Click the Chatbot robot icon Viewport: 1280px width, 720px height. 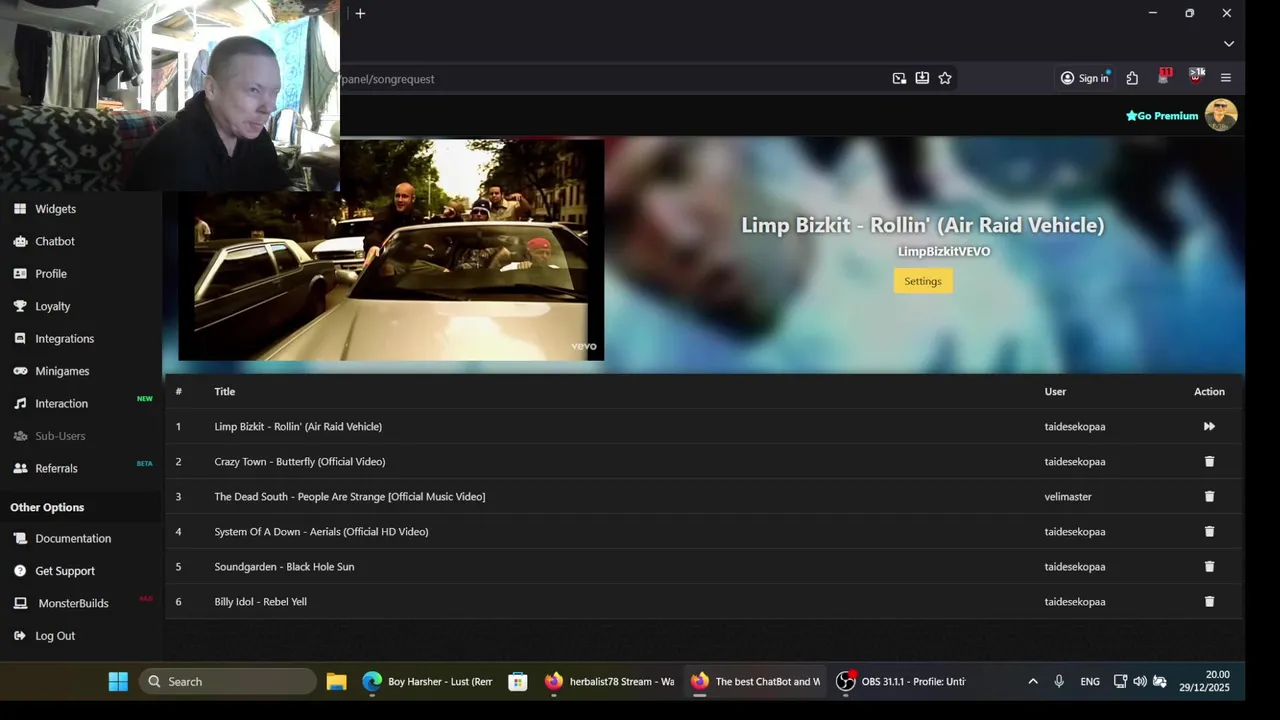click(20, 241)
